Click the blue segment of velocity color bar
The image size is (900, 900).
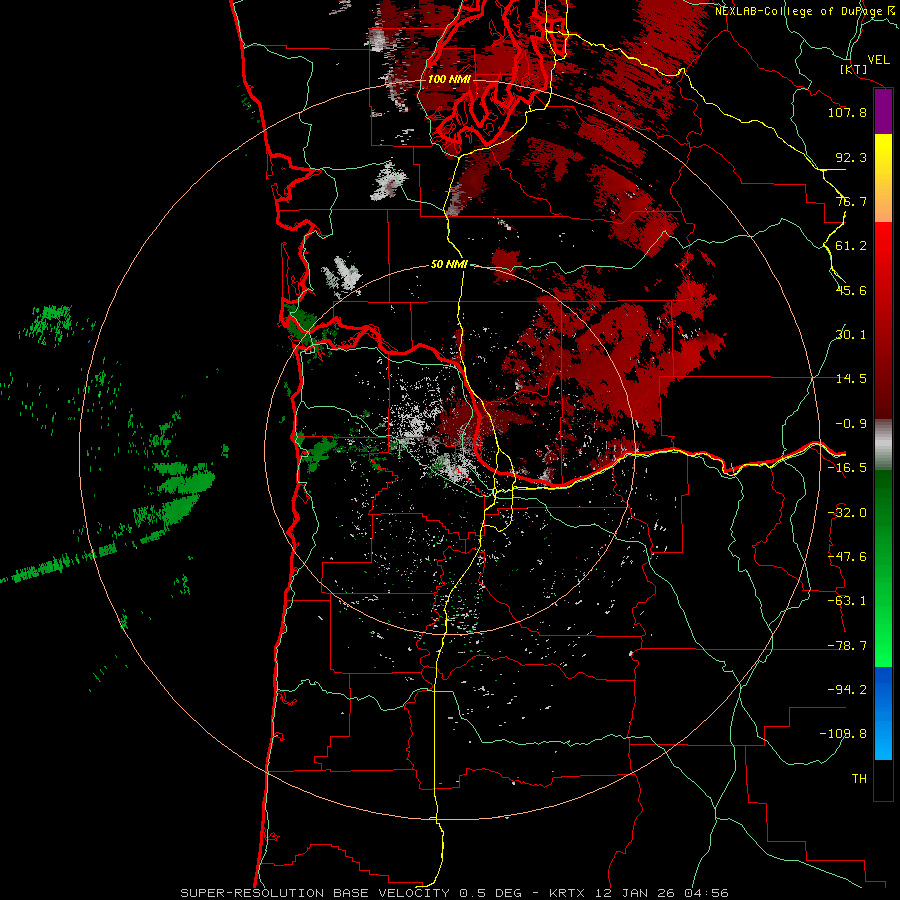883,713
